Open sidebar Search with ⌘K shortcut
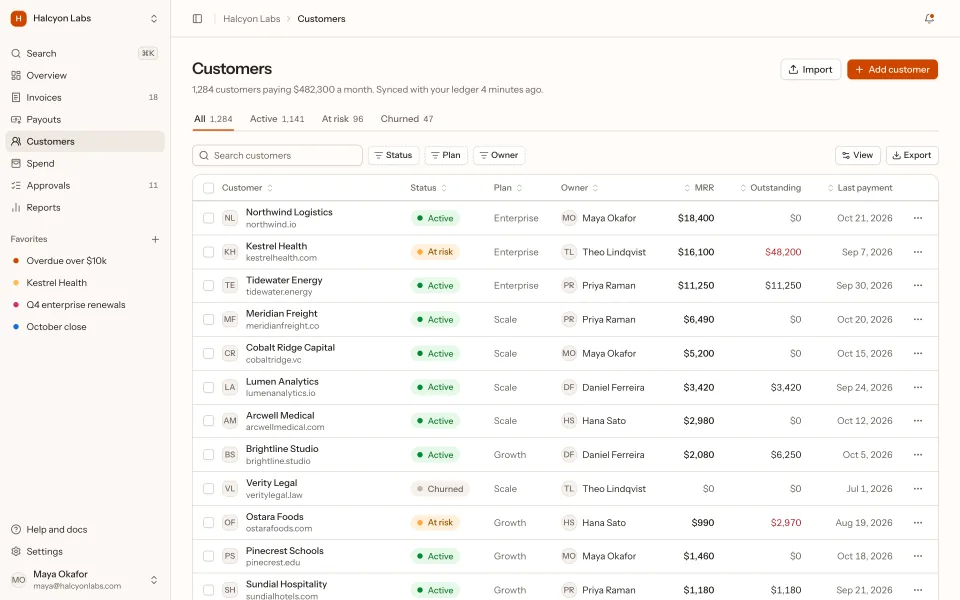 pyautogui.click(x=84, y=53)
